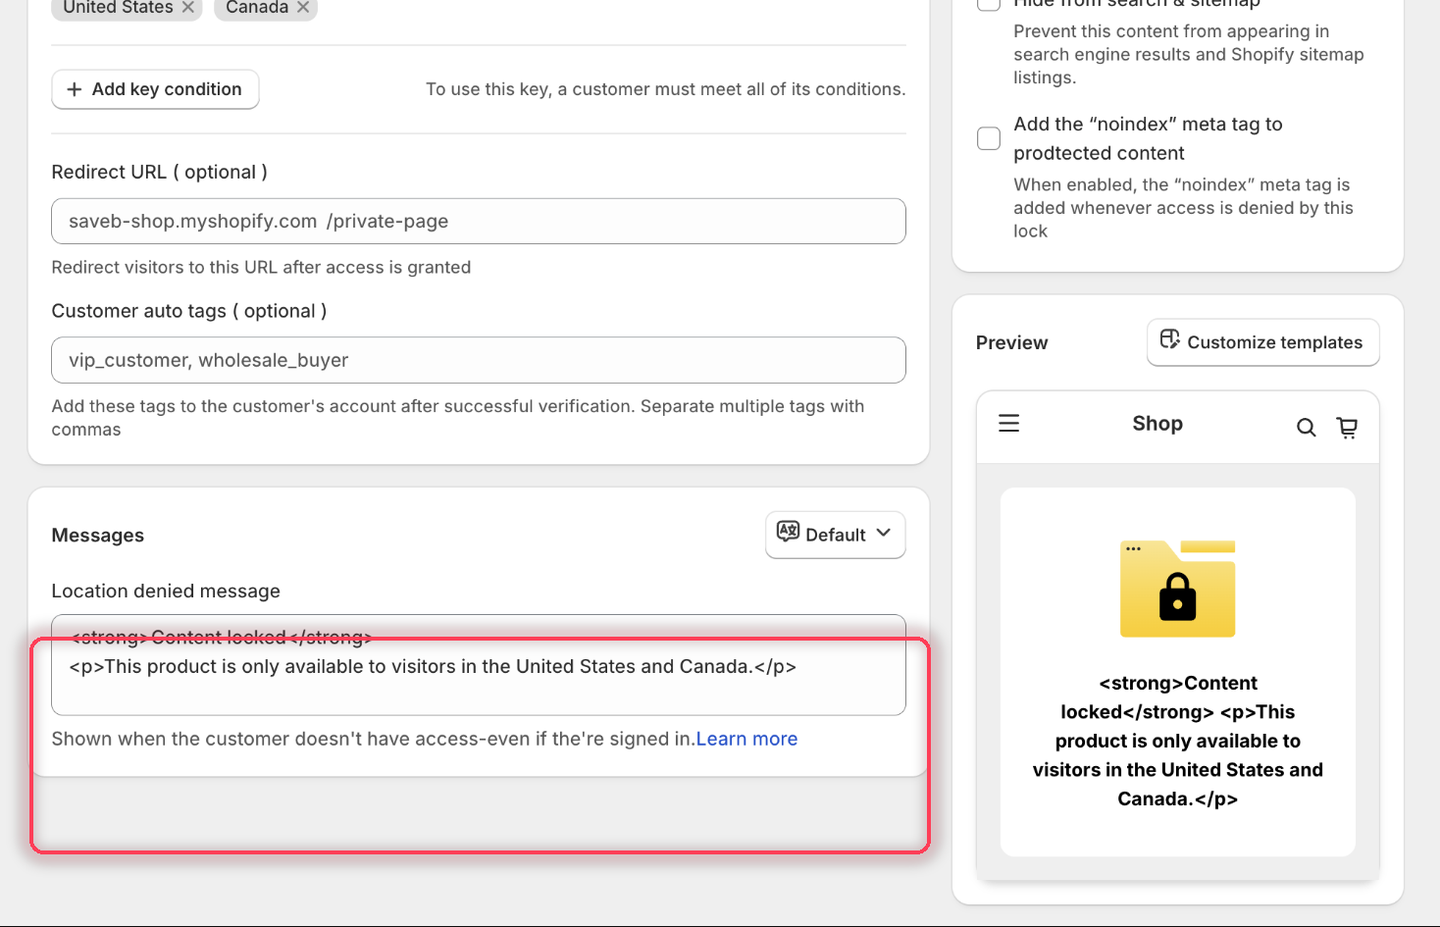The image size is (1440, 927).
Task: Click the "Customer auto tags ( optional )" label
Action: coord(189,311)
